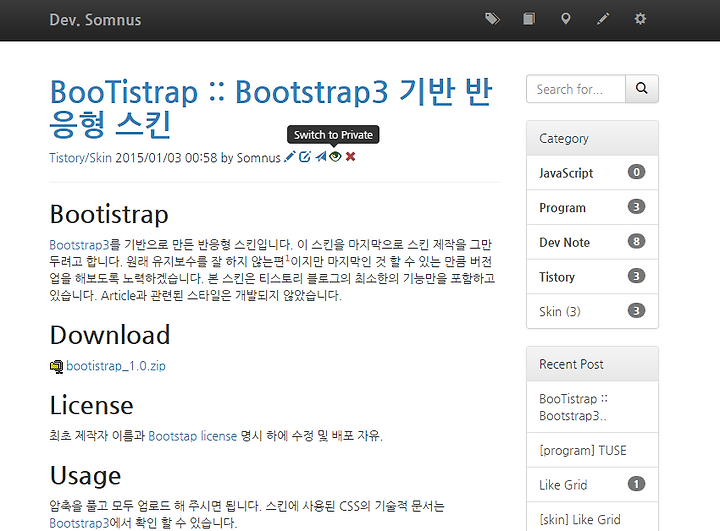Select Program category

[592, 208]
